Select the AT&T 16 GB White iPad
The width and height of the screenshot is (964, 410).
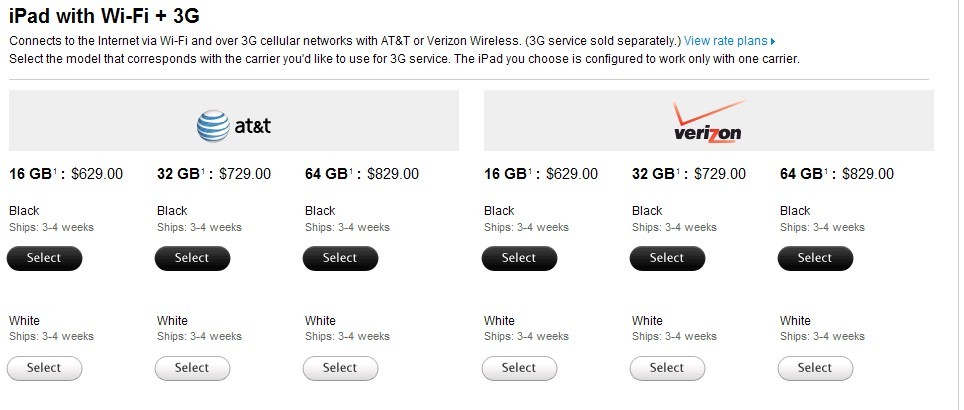point(44,368)
